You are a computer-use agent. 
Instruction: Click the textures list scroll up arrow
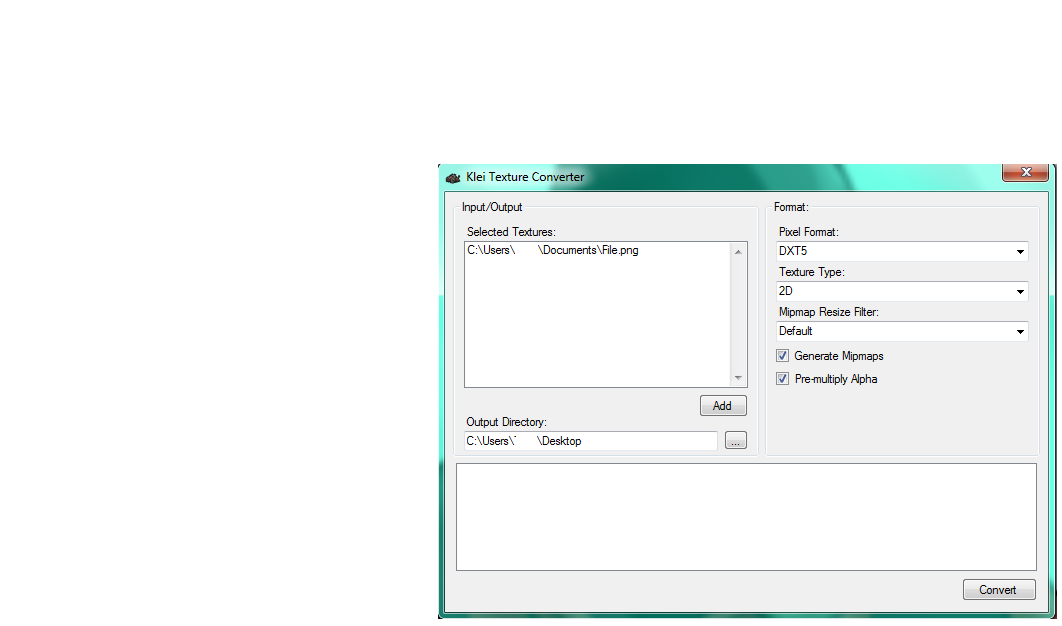(x=739, y=251)
